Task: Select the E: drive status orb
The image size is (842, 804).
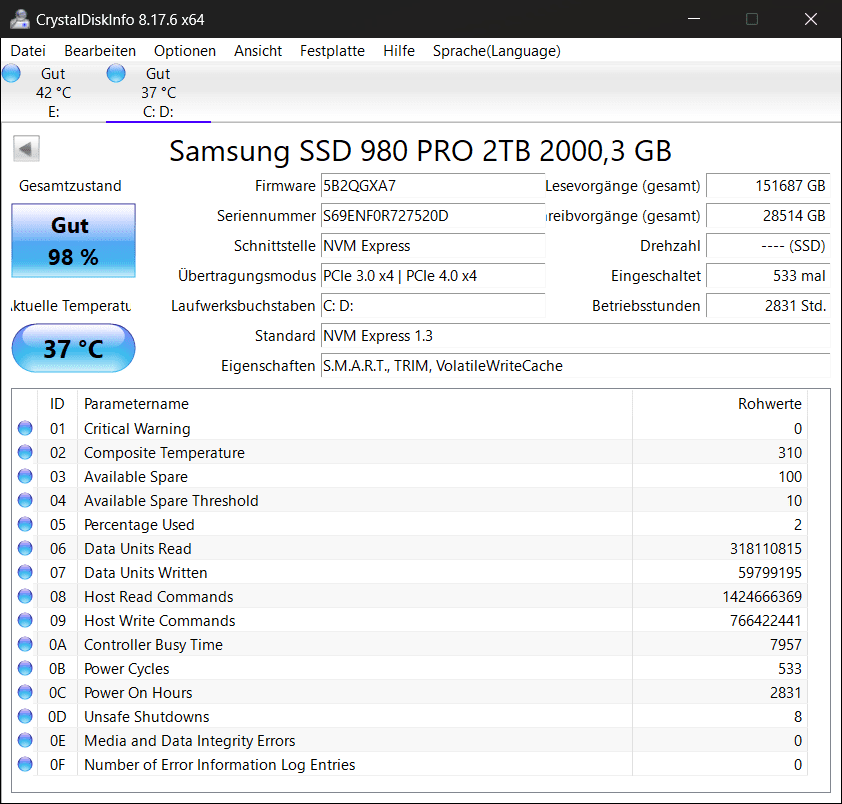Action: tap(11, 73)
